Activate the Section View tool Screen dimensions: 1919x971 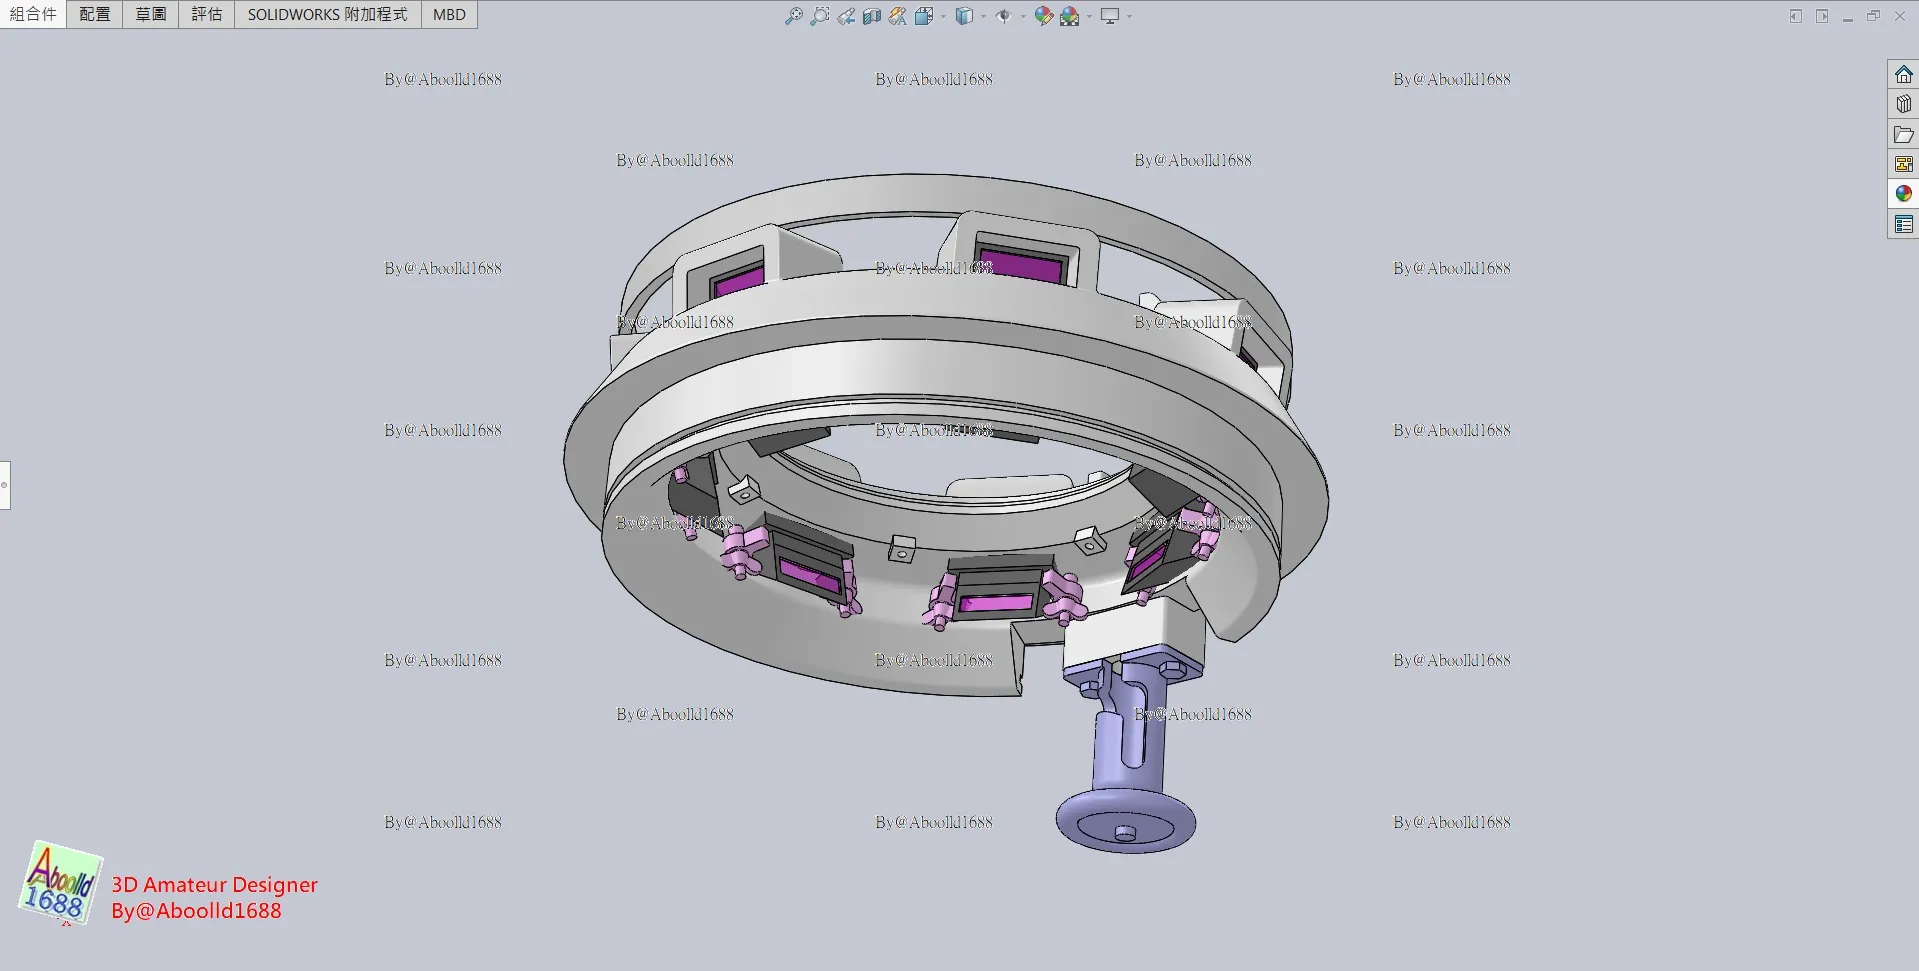(872, 16)
